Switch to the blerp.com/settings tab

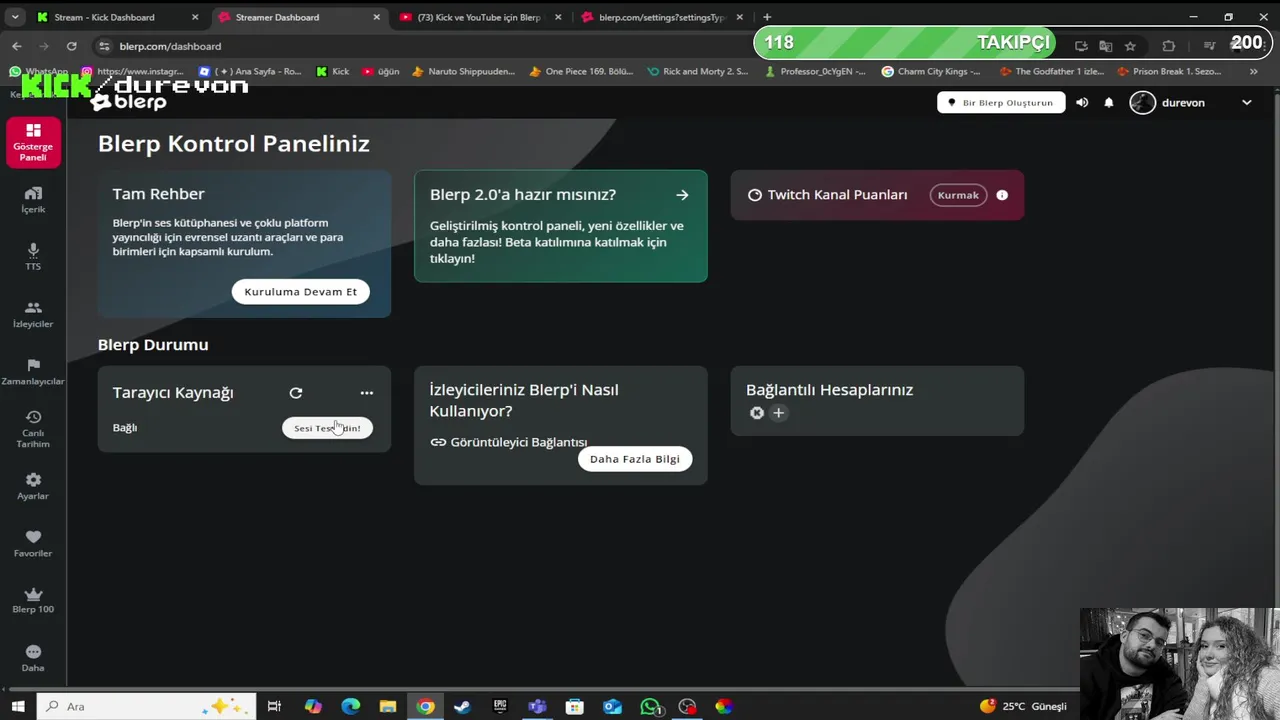pos(660,17)
